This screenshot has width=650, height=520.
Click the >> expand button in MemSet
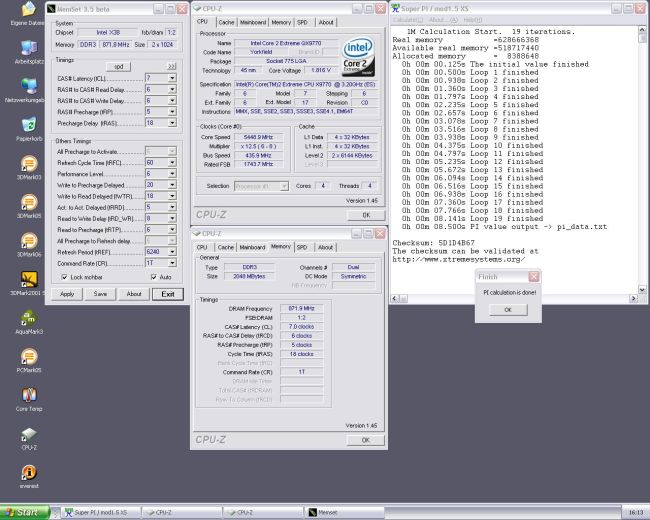pos(171,66)
